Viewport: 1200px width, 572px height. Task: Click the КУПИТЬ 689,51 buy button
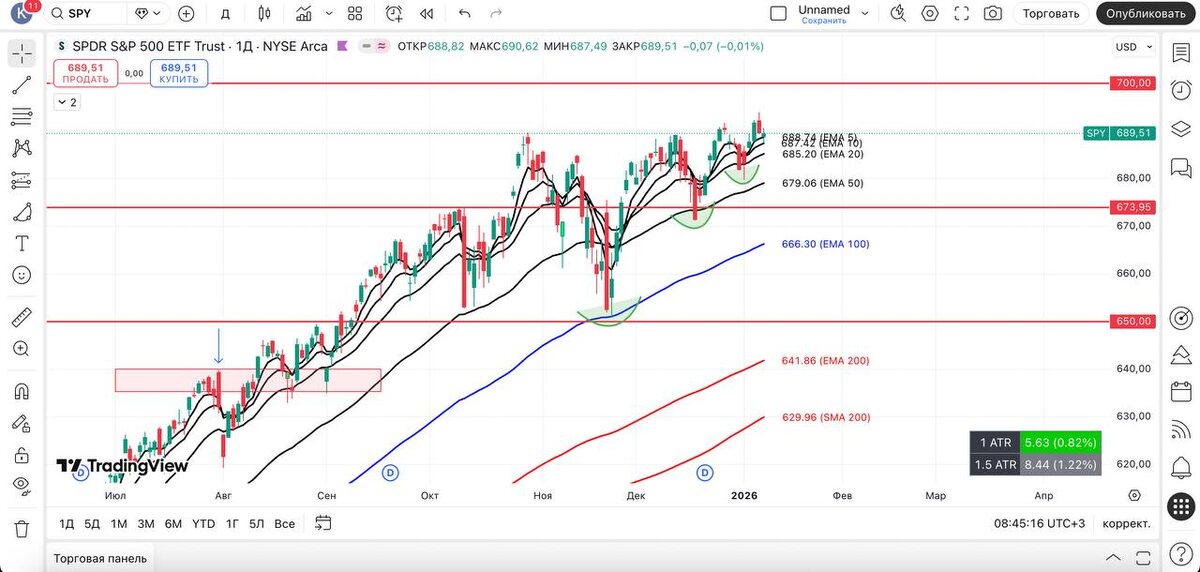tap(179, 73)
